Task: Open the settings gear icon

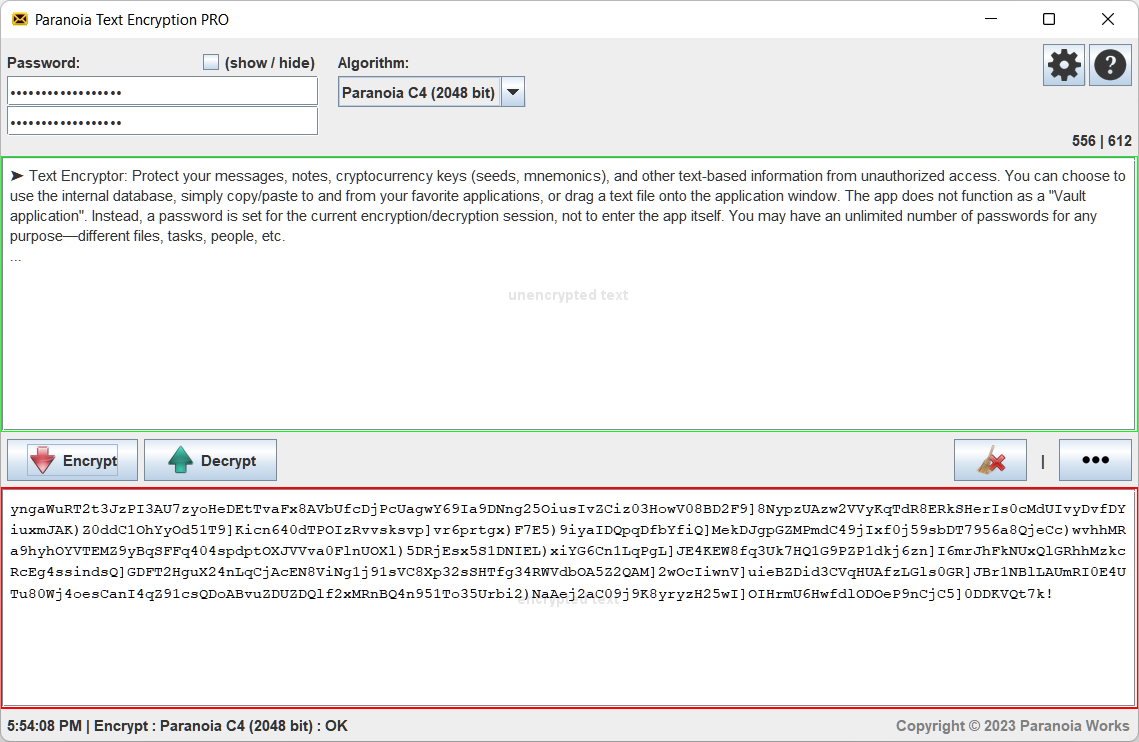Action: (x=1063, y=64)
